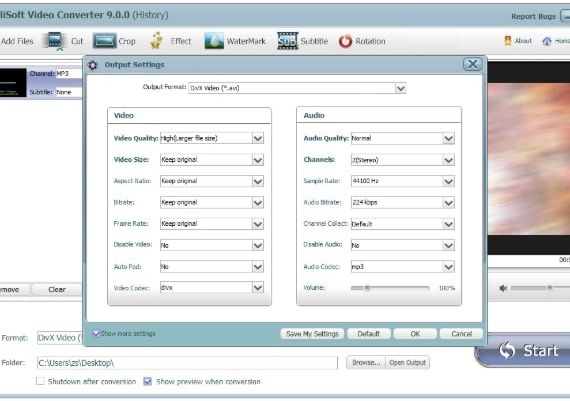This screenshot has width=570, height=401.
Task: Click the Browse... button
Action: [366, 362]
